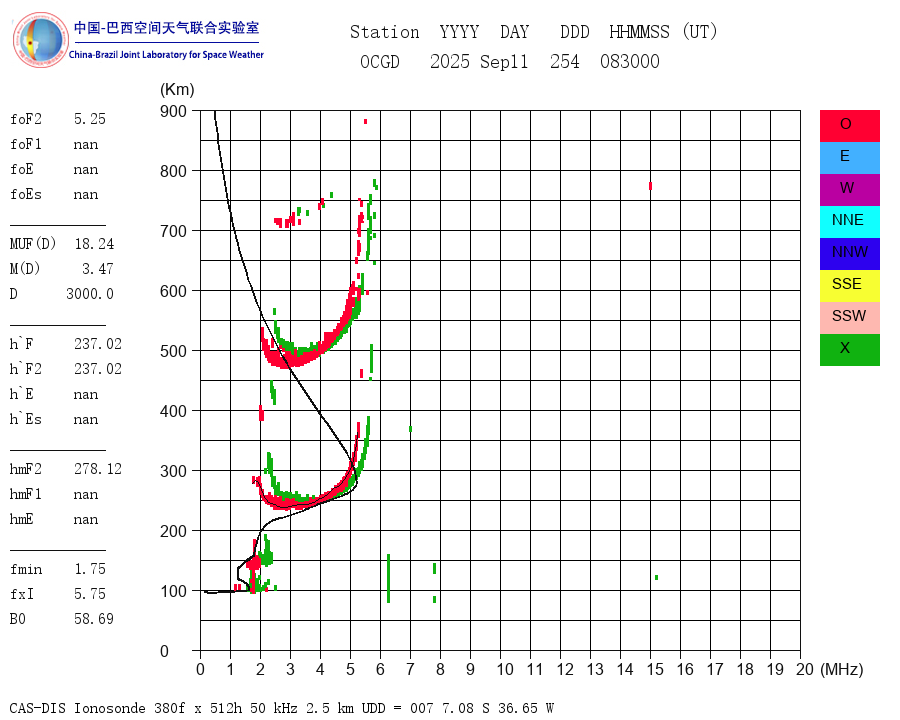Click the B0 value 58.69
This screenshot has height=720, width=900.
[94, 619]
